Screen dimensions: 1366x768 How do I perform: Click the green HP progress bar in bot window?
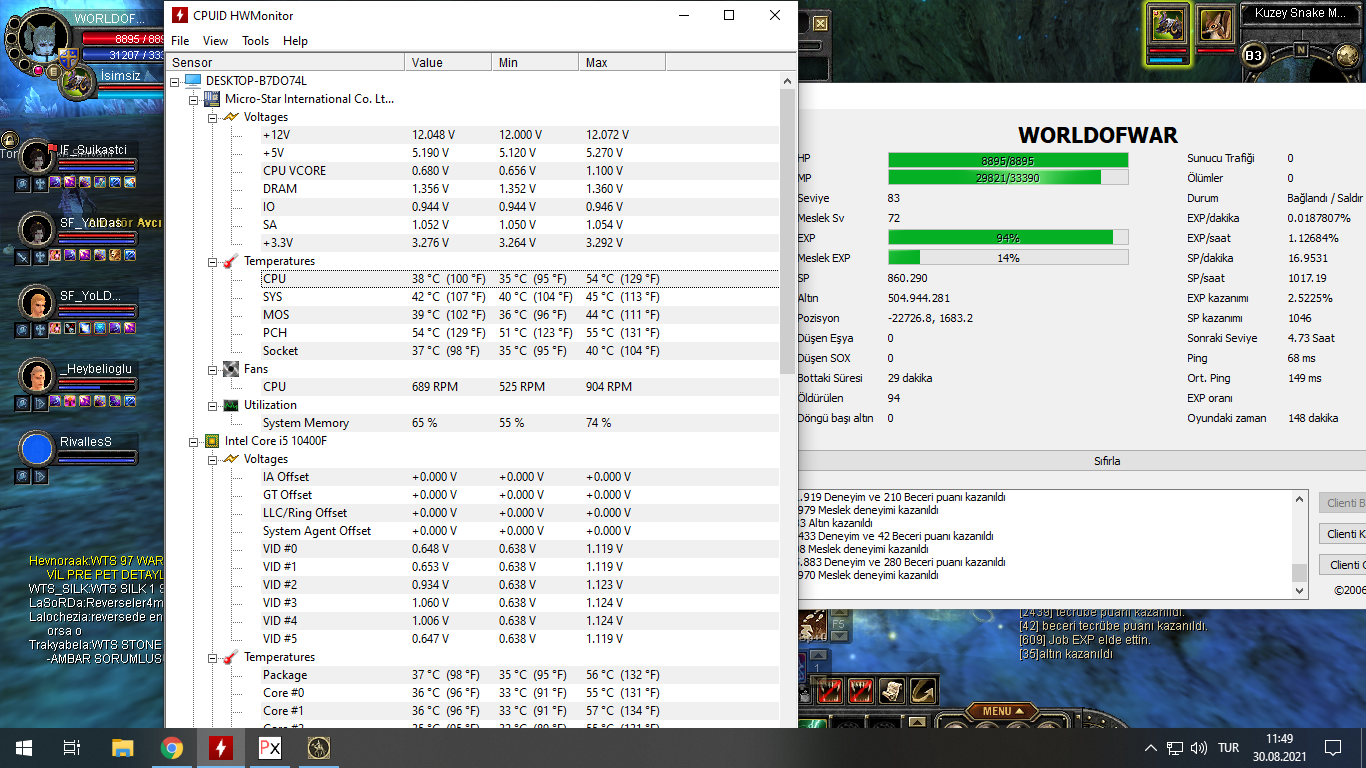[1008, 158]
